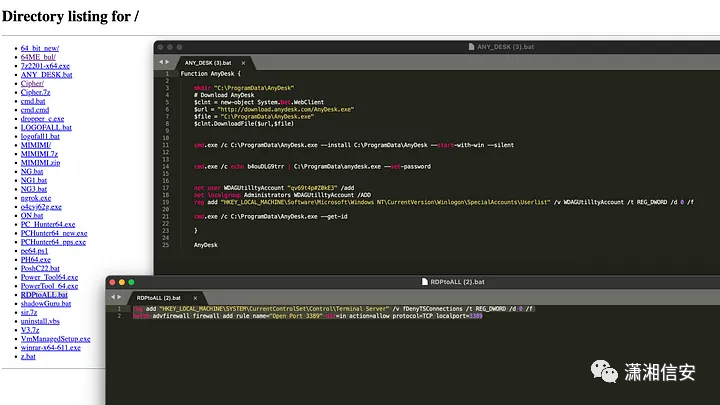Click file icon in ANY_DESK (3).bat title bar

[x=471, y=47]
